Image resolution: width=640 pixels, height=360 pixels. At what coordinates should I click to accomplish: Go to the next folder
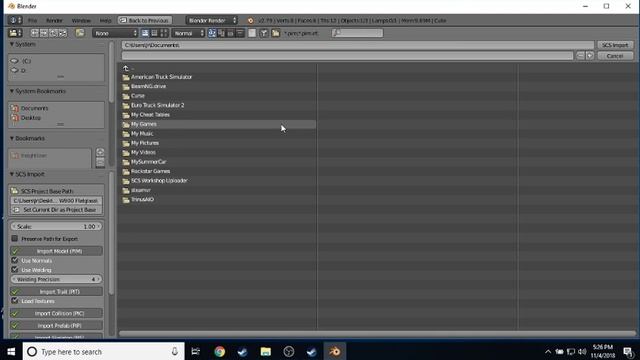point(44,33)
